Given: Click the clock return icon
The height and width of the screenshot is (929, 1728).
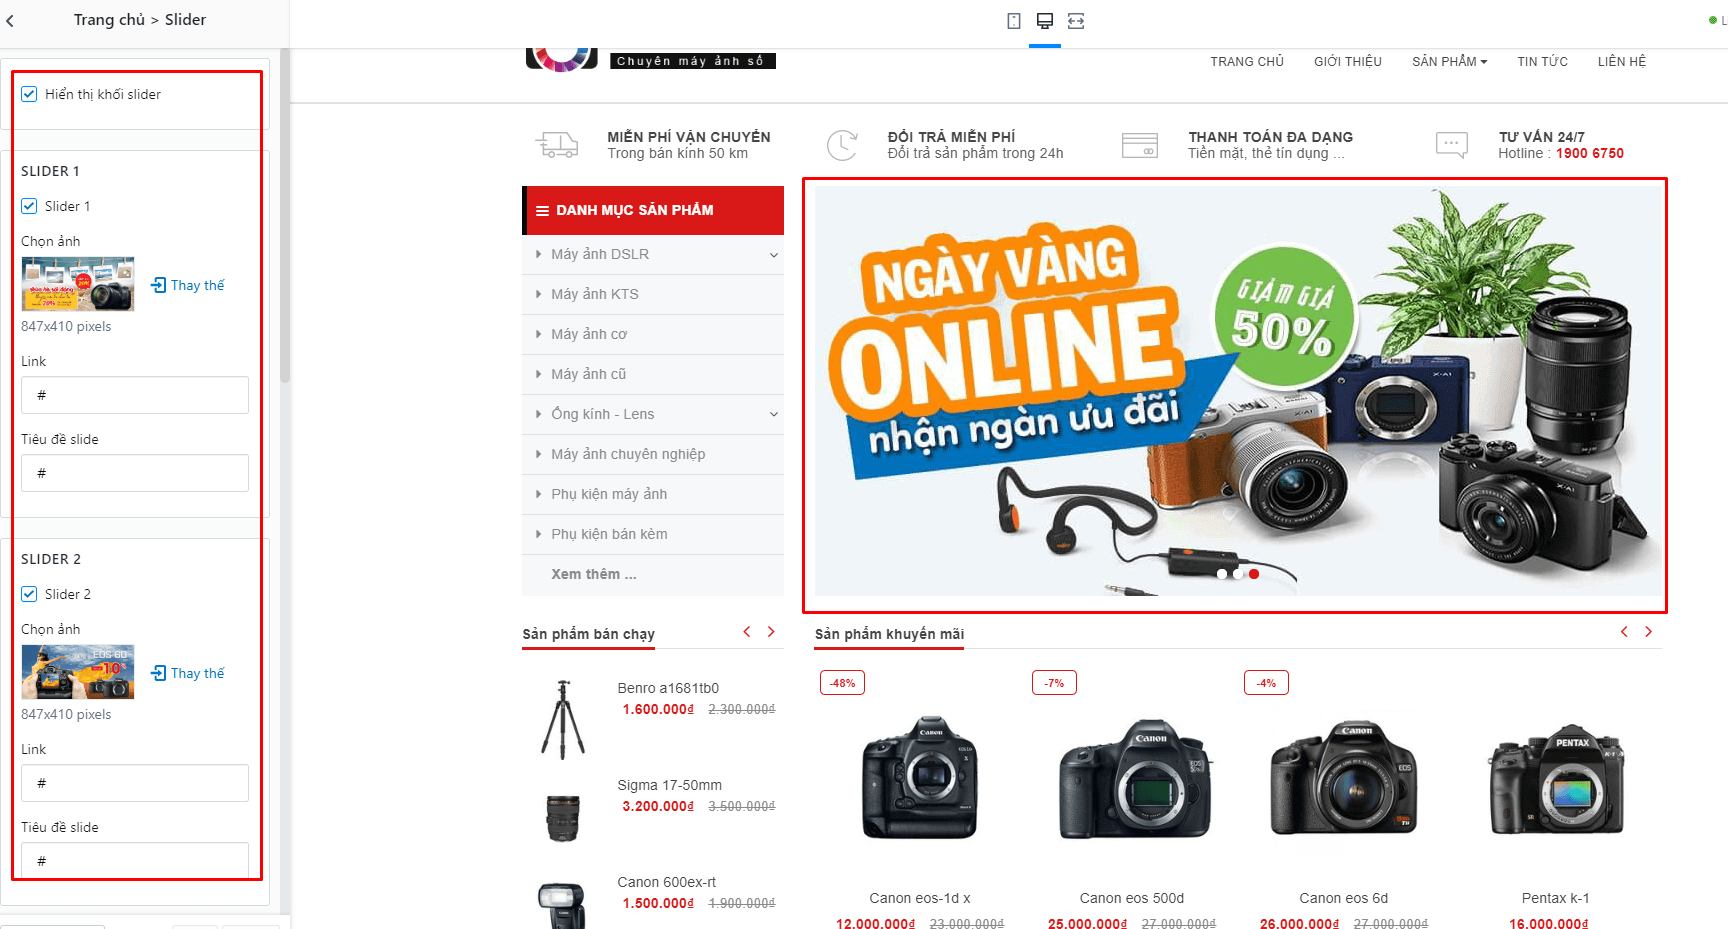Looking at the screenshot, I should 842,145.
